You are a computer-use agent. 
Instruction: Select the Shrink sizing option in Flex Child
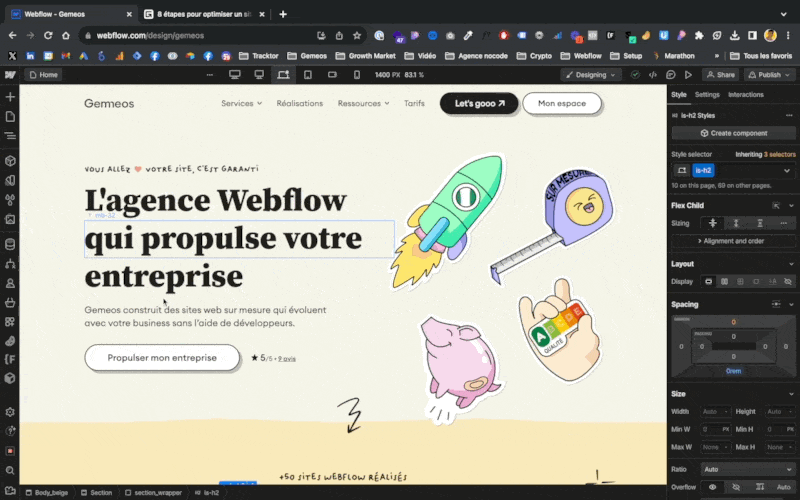pos(713,223)
